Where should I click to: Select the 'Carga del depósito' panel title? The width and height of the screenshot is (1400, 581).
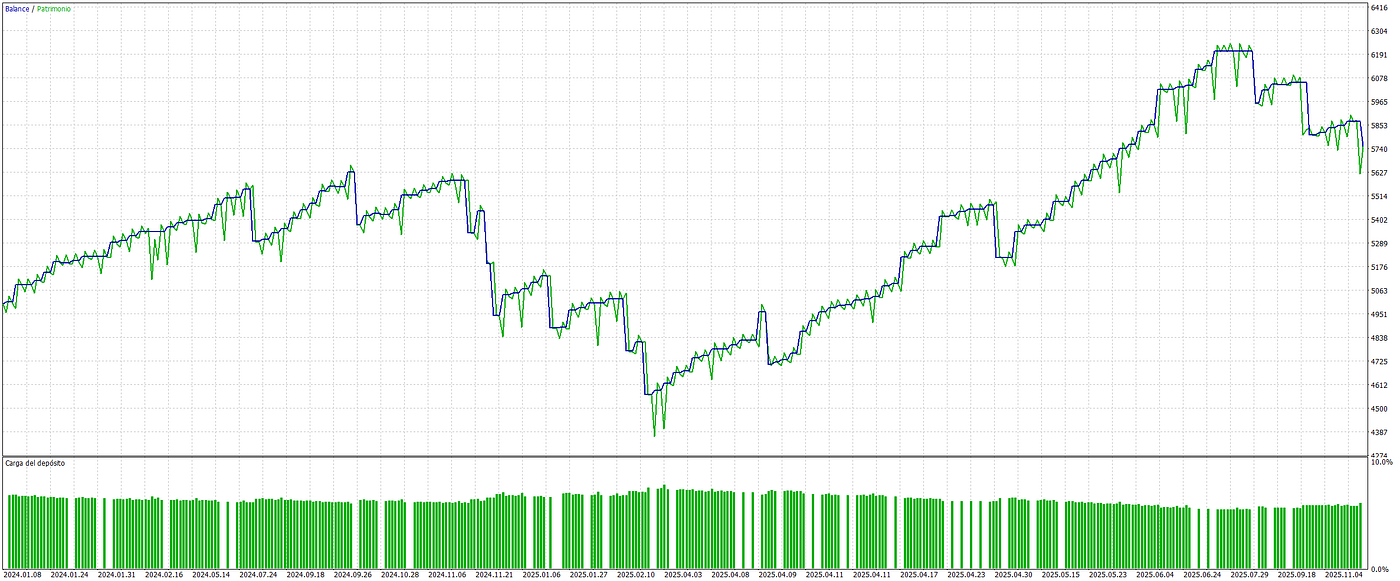point(35,464)
